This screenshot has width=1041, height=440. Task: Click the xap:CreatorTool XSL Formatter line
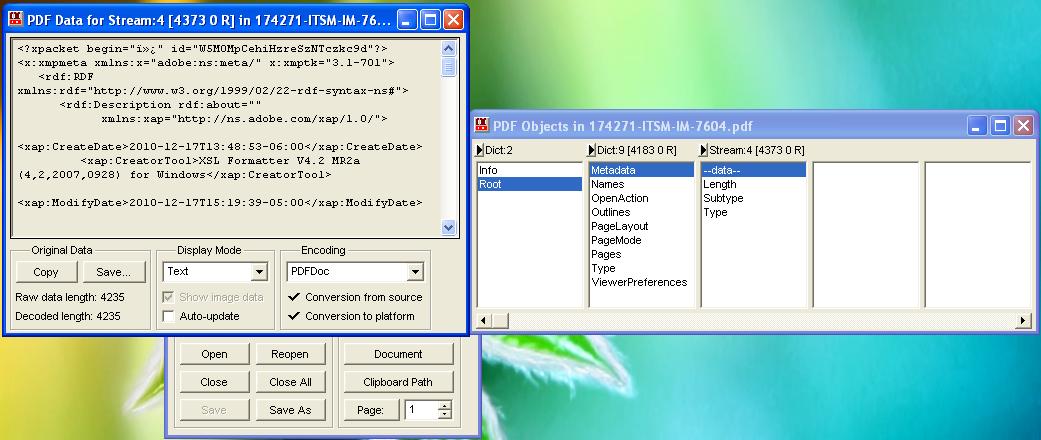pyautogui.click(x=220, y=161)
